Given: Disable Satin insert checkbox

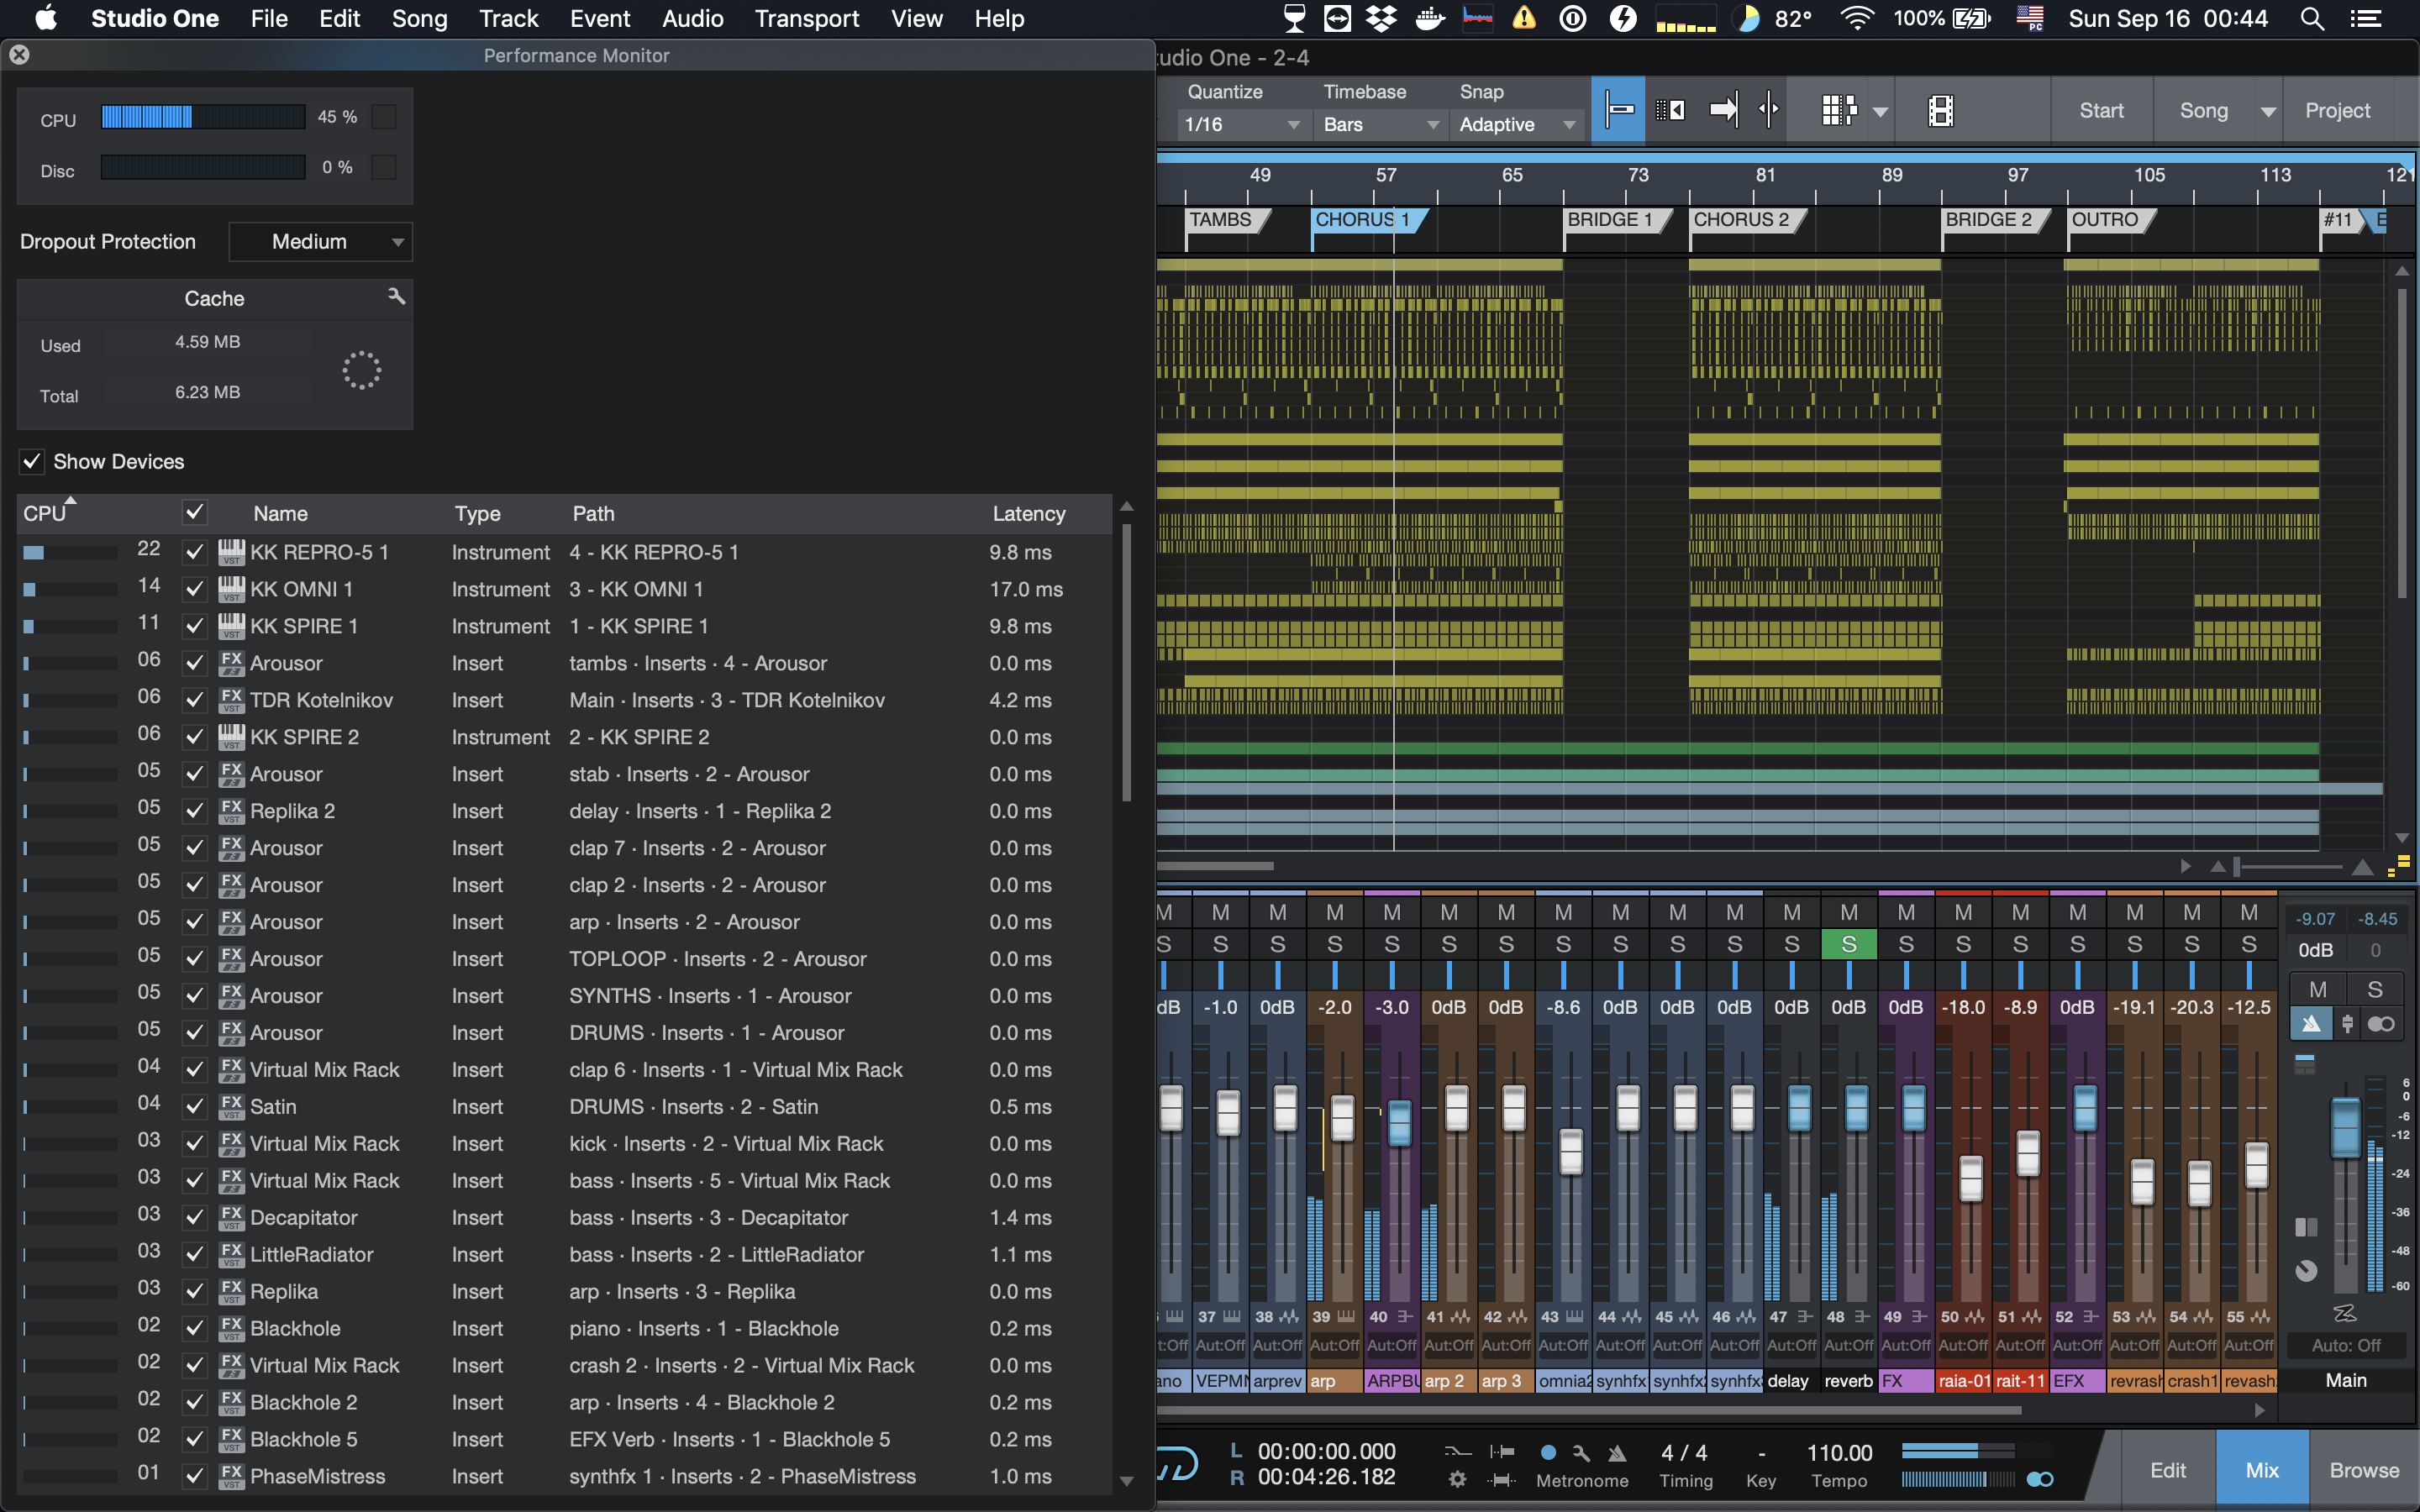Looking at the screenshot, I should (x=195, y=1107).
